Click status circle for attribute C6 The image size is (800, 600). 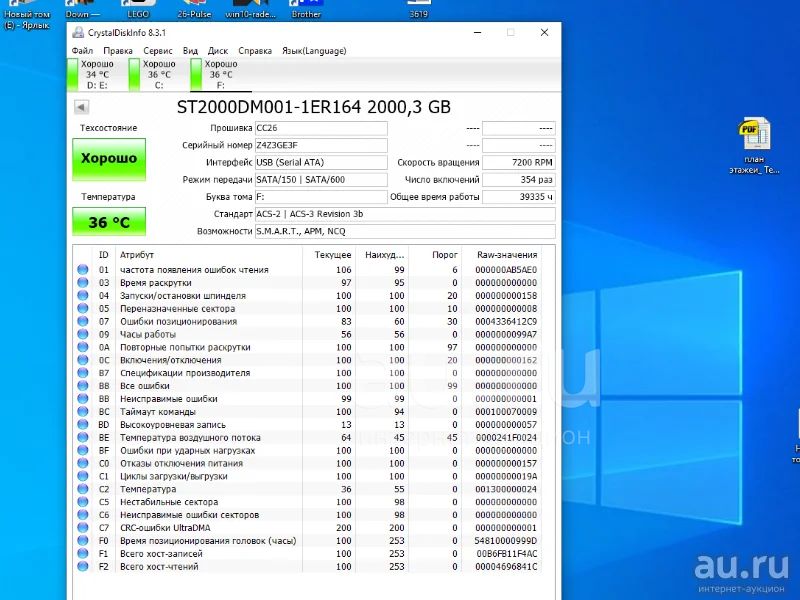(x=83, y=515)
